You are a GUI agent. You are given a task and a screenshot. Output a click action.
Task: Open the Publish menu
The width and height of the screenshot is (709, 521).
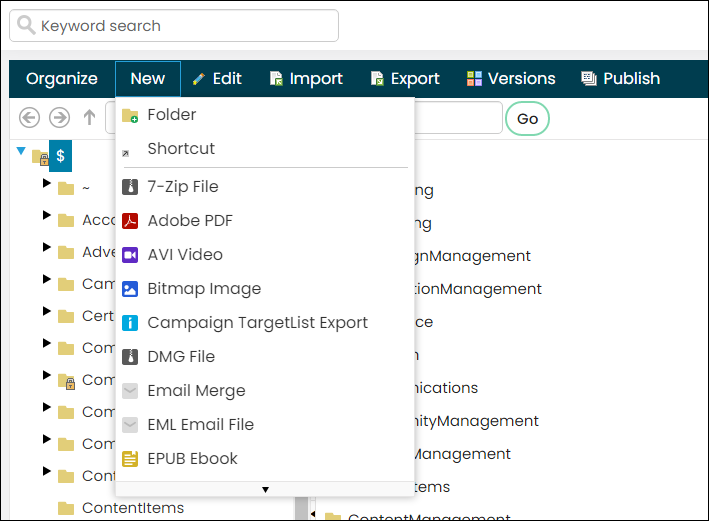(x=620, y=79)
